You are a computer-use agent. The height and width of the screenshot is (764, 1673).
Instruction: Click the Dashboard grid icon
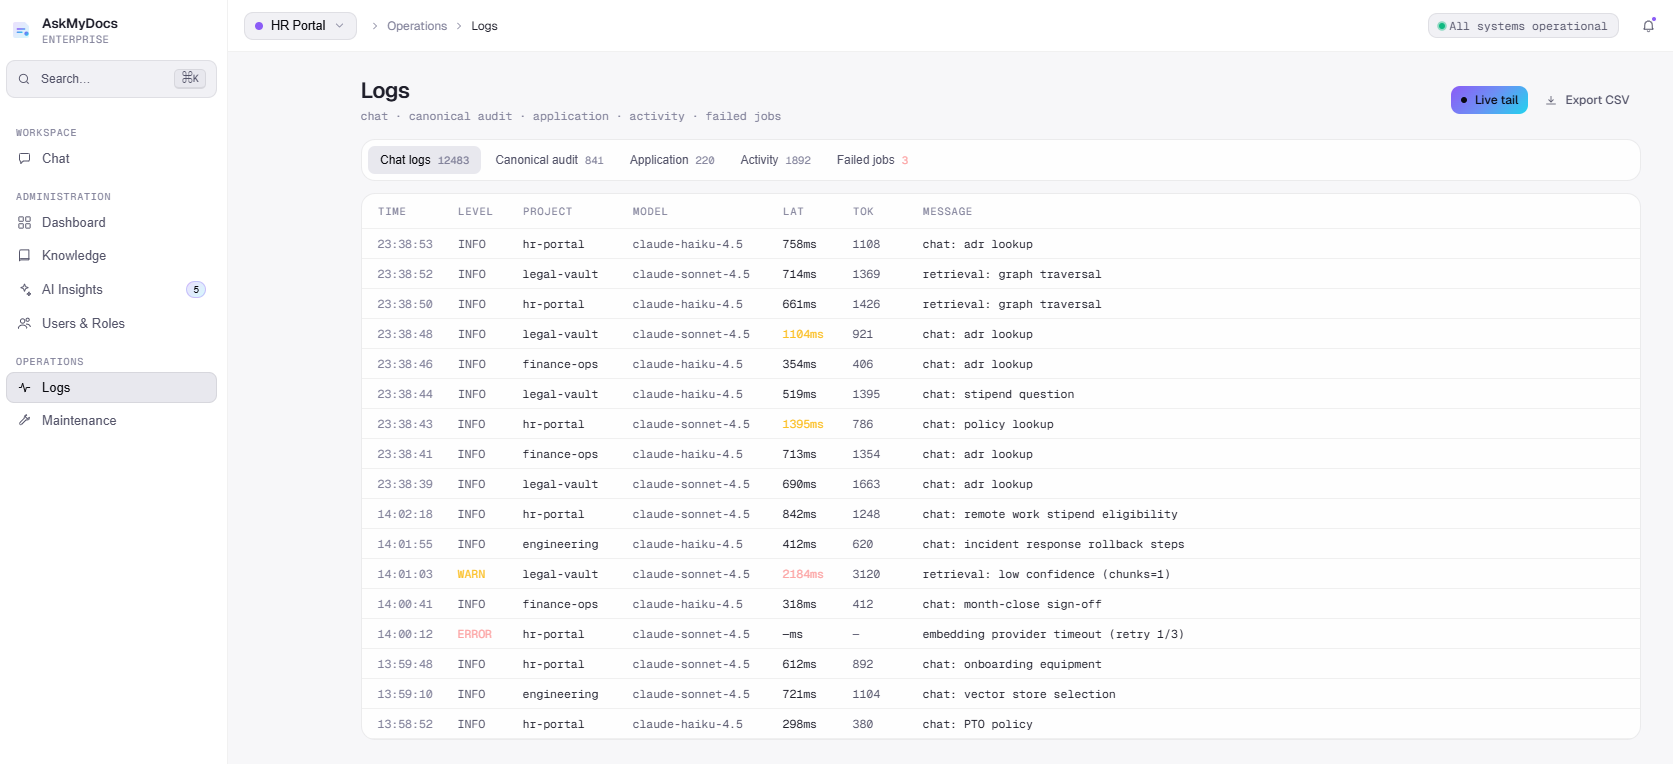click(x=25, y=223)
